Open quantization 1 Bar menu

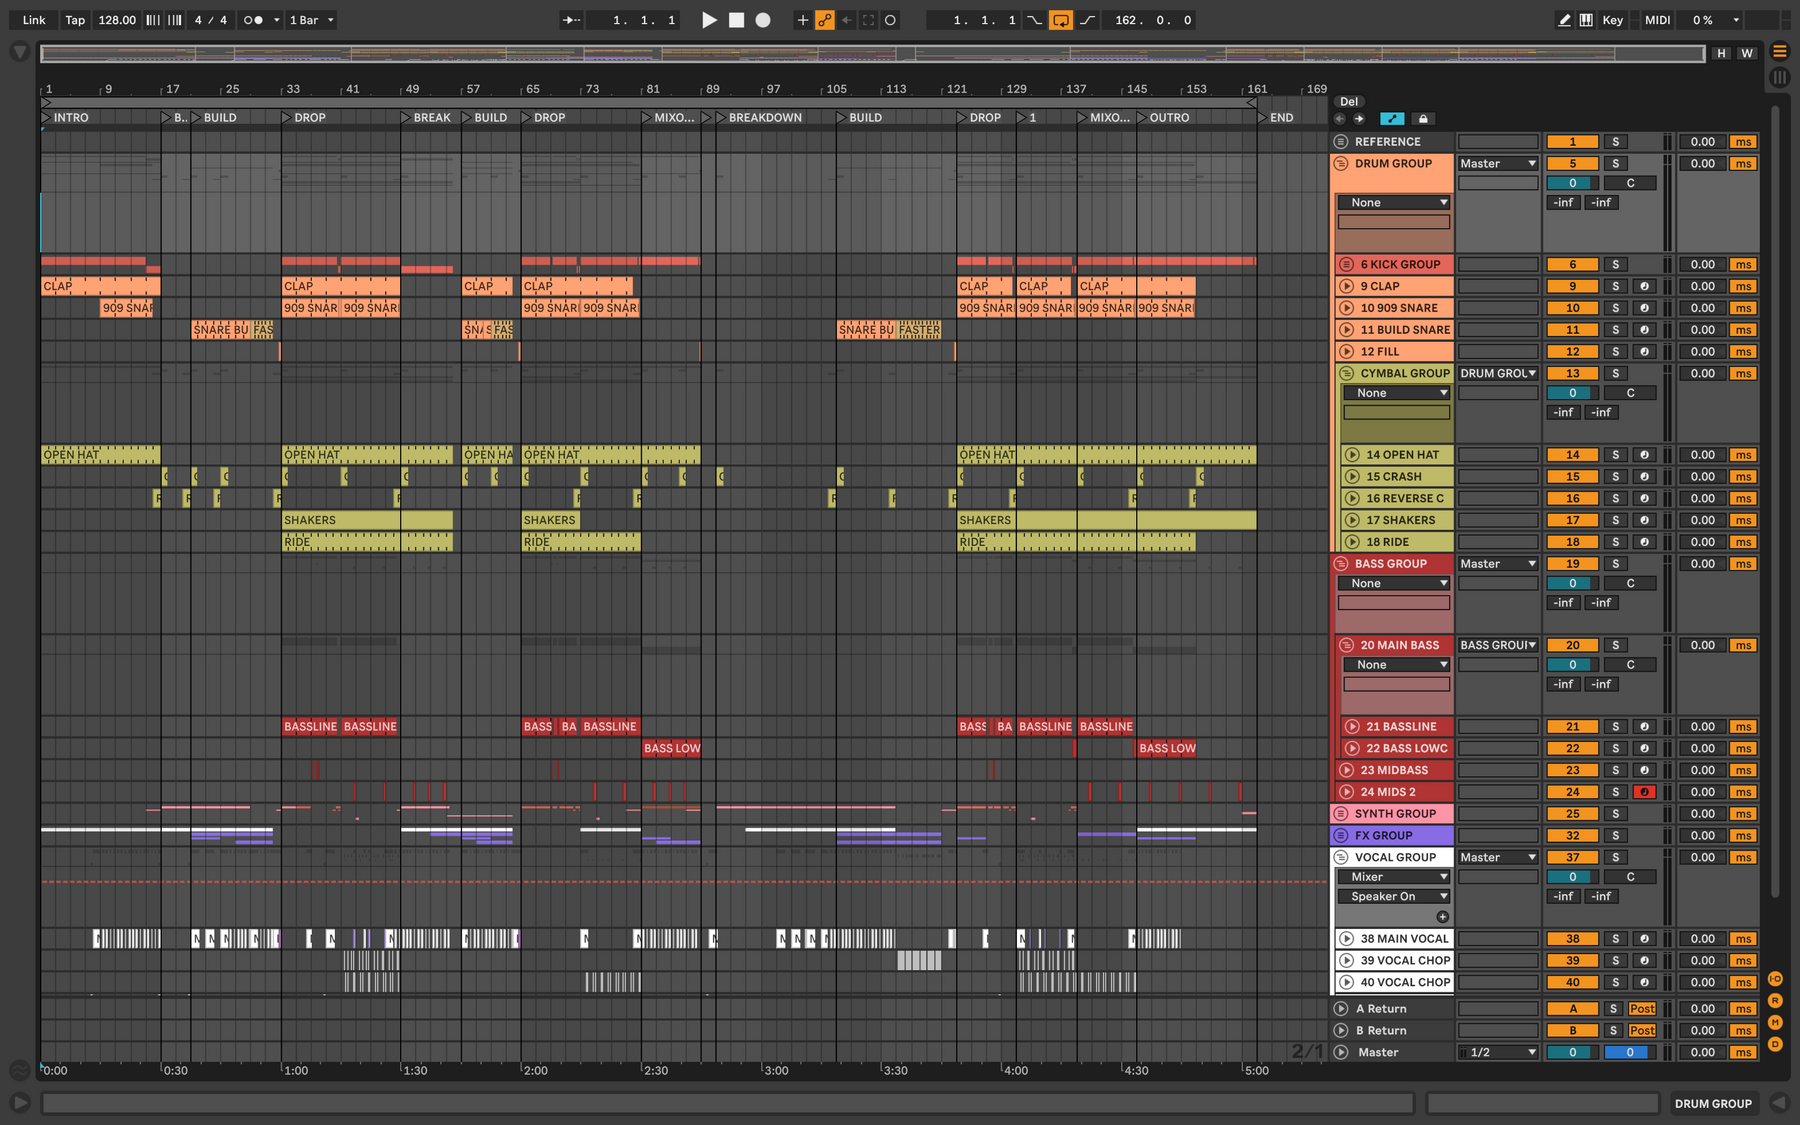pyautogui.click(x=311, y=20)
